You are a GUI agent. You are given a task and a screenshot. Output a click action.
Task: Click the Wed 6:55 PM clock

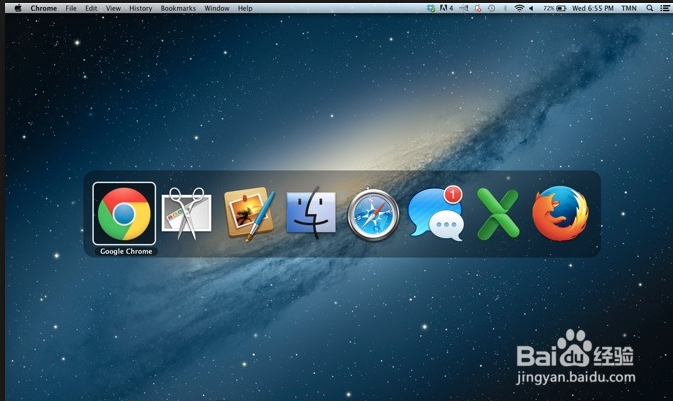(x=593, y=8)
